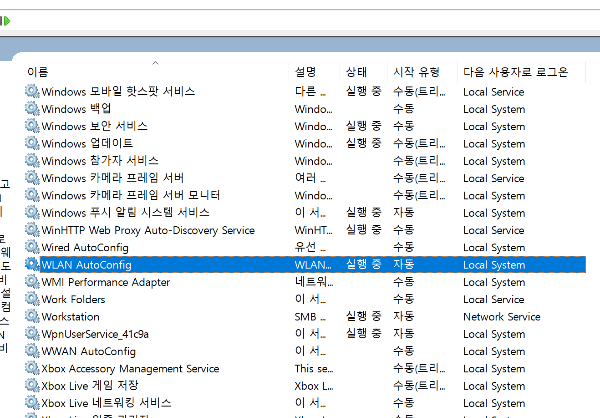This screenshot has height=418, width=600.
Task: Click gear icon of Windows 보안 서비스
Action: (32, 126)
